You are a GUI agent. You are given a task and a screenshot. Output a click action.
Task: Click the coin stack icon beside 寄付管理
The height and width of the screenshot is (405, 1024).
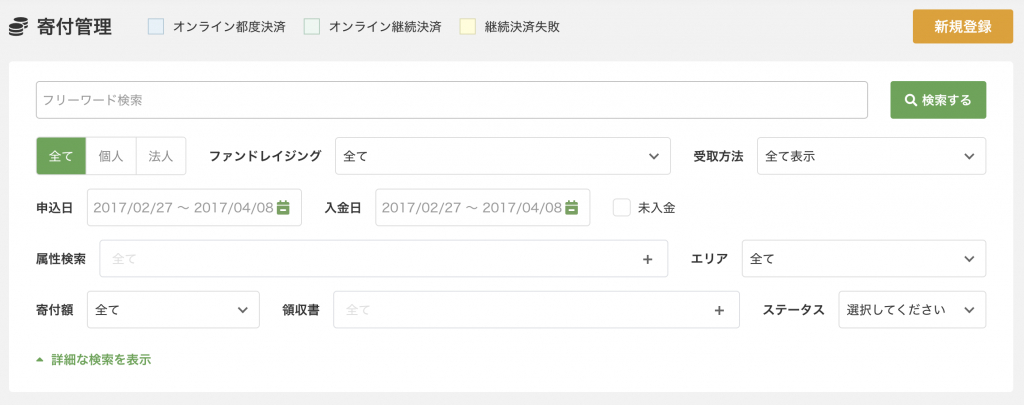pos(18,27)
